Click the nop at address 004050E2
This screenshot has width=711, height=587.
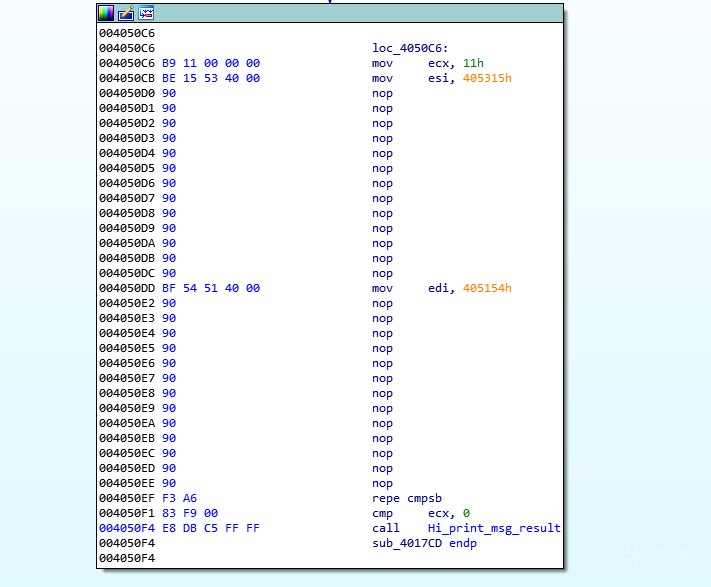(382, 303)
